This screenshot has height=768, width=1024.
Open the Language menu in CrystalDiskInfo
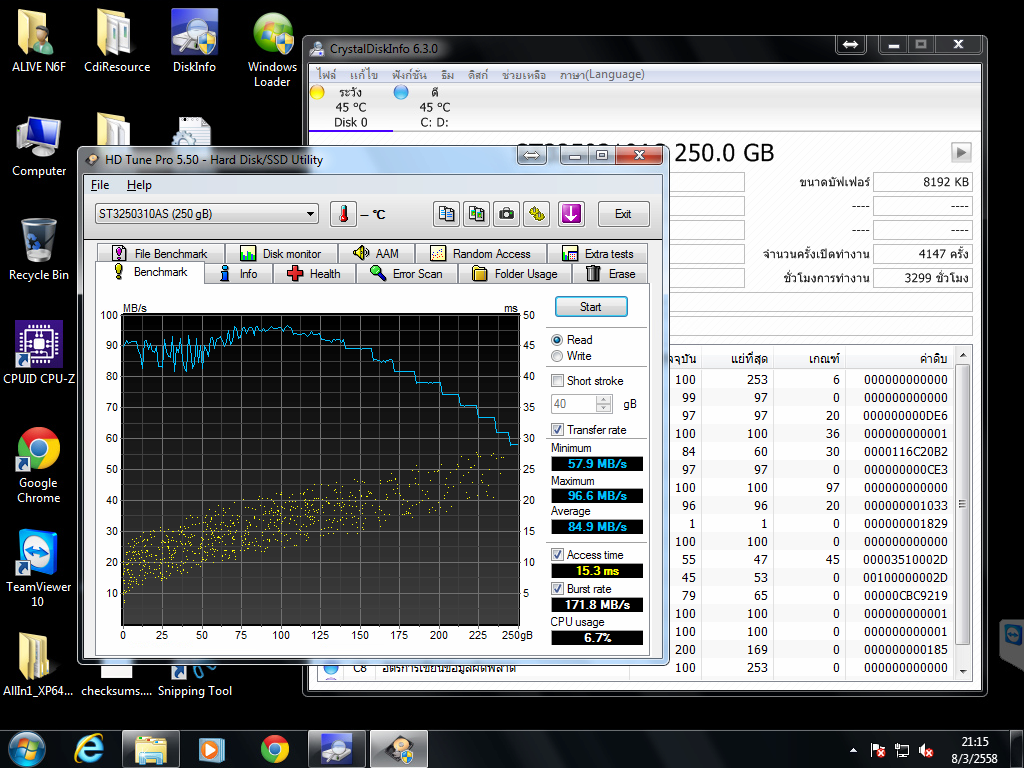[x=602, y=75]
